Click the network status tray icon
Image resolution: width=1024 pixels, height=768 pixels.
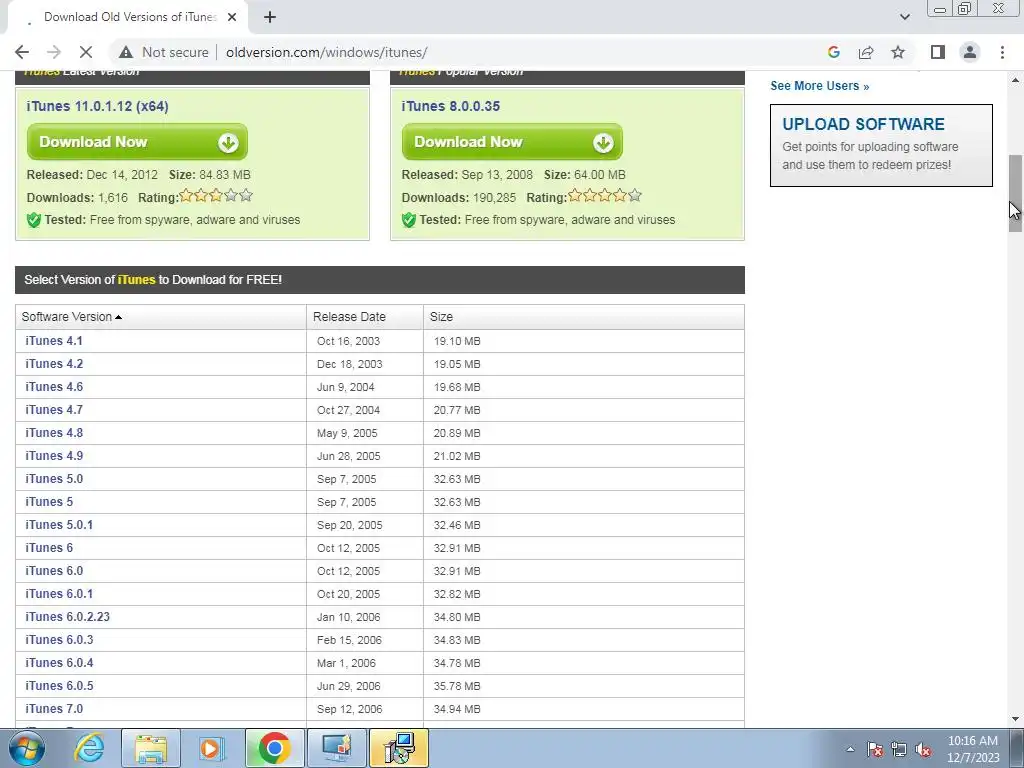pyautogui.click(x=899, y=749)
